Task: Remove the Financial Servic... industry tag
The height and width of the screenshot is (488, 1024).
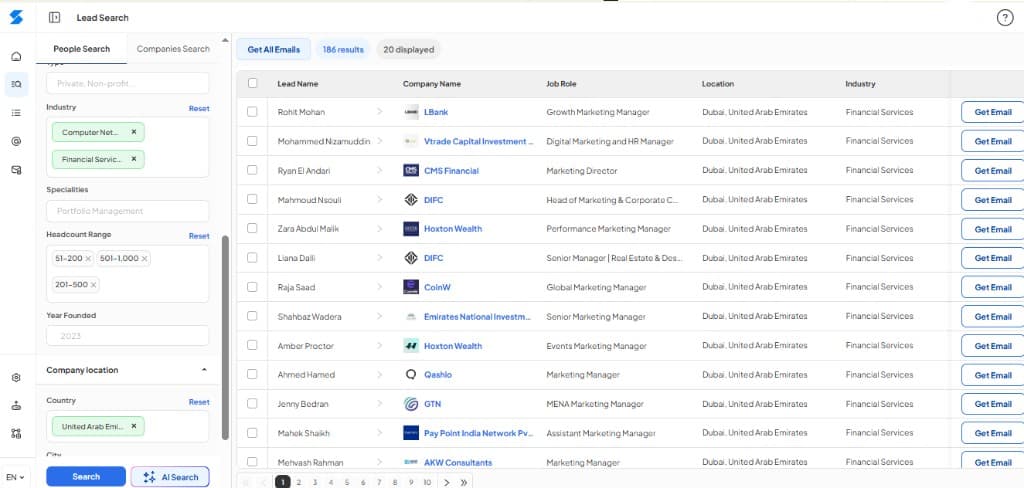Action: [x=134, y=159]
